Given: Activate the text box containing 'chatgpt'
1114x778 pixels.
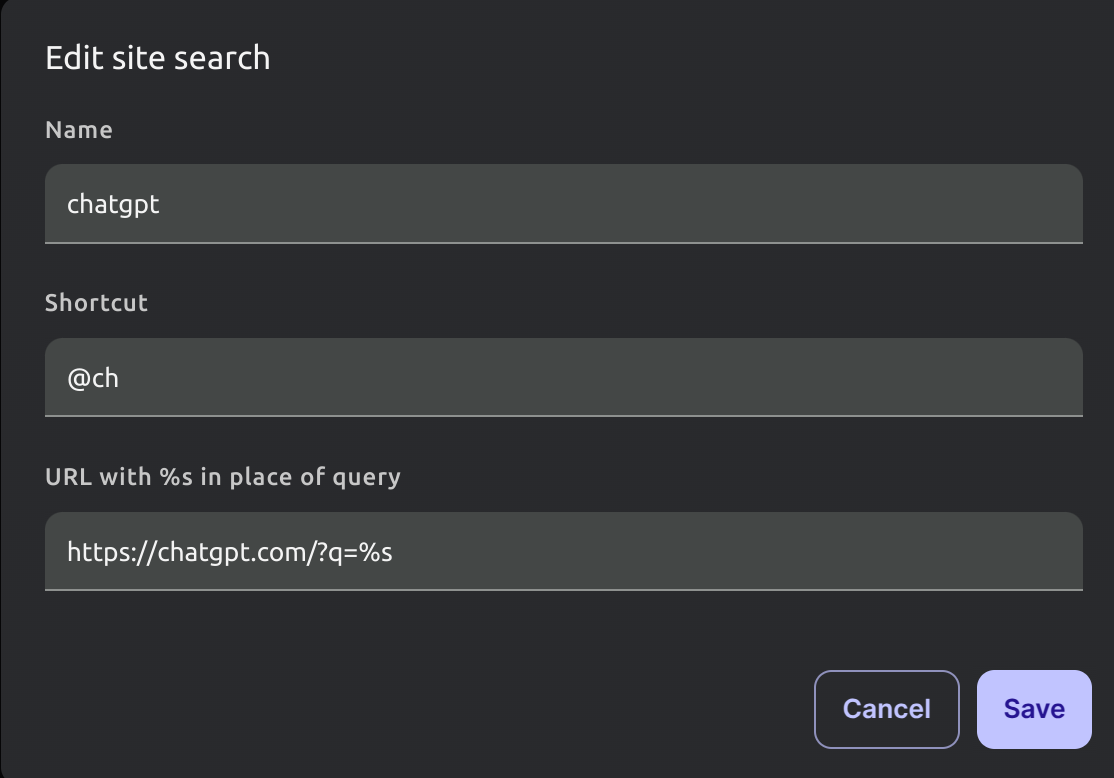Looking at the screenshot, I should tap(563, 204).
